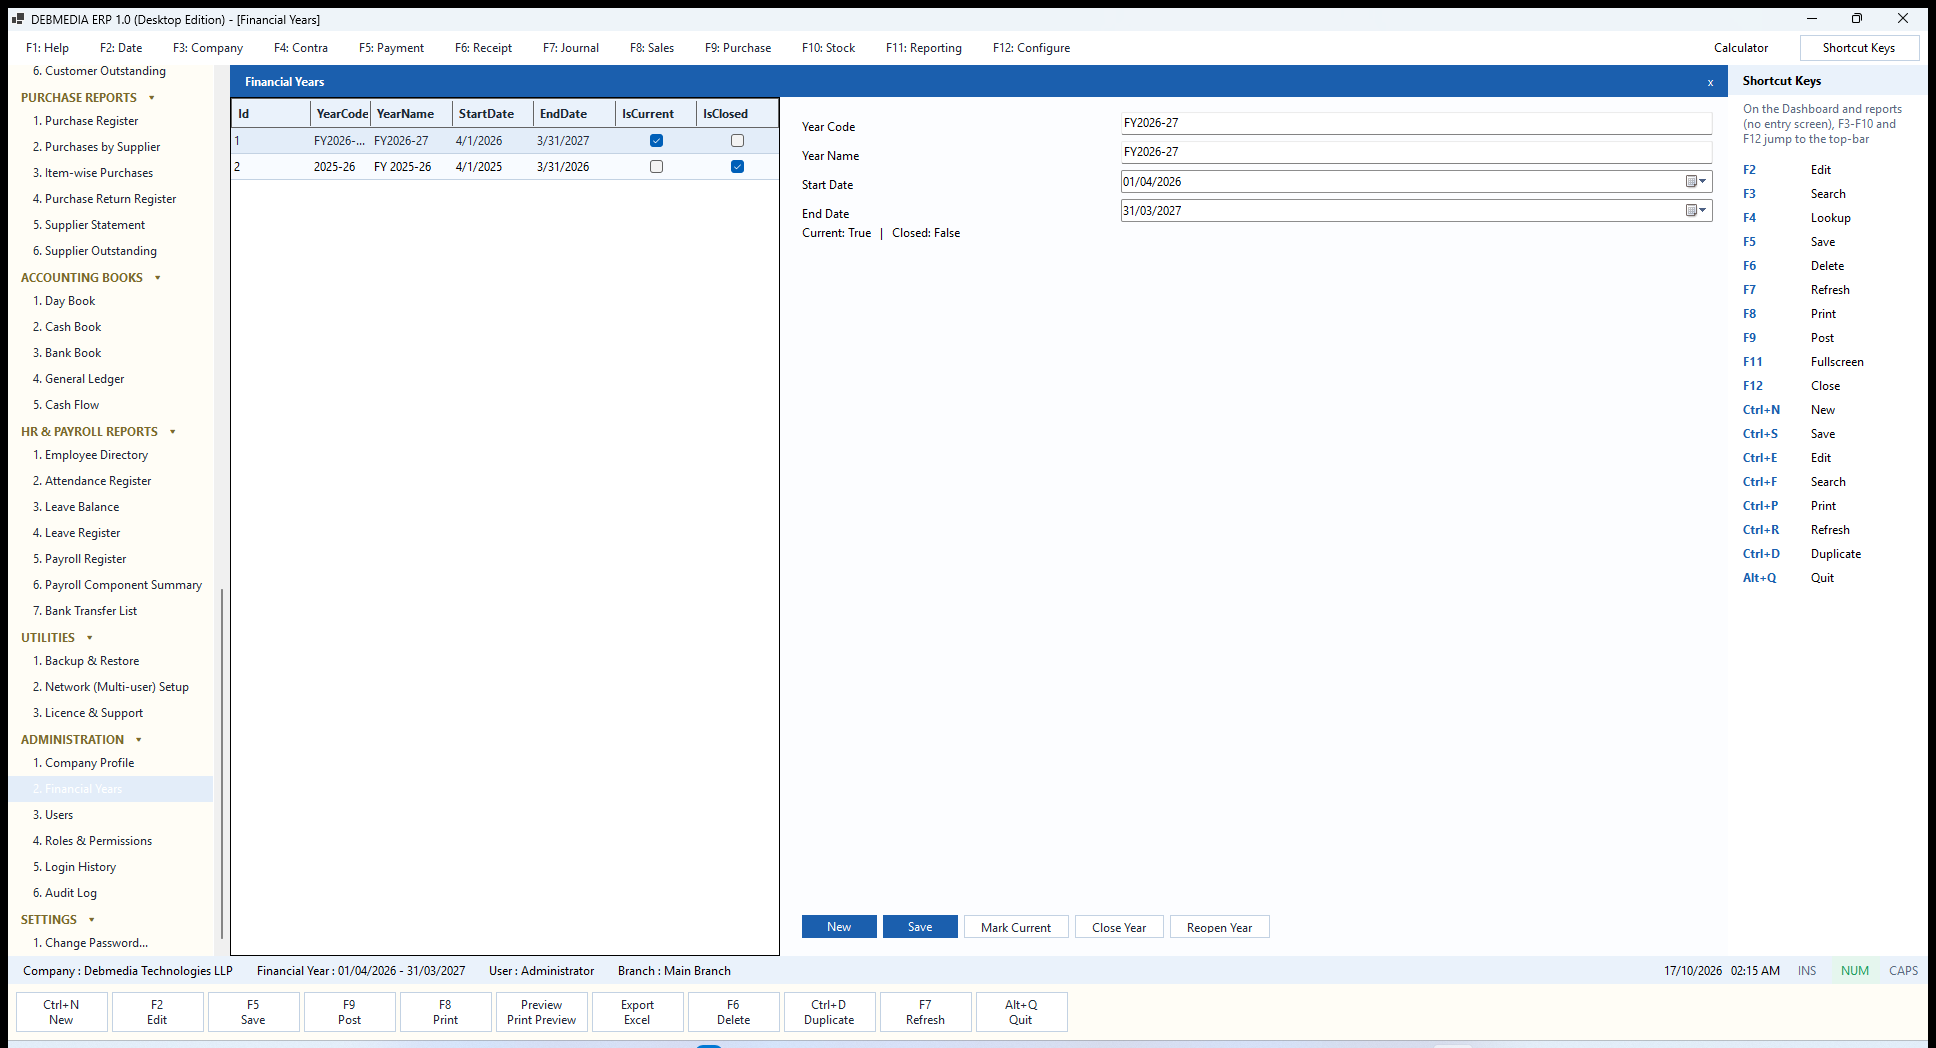
Task: Click the Close Year button
Action: pyautogui.click(x=1119, y=927)
